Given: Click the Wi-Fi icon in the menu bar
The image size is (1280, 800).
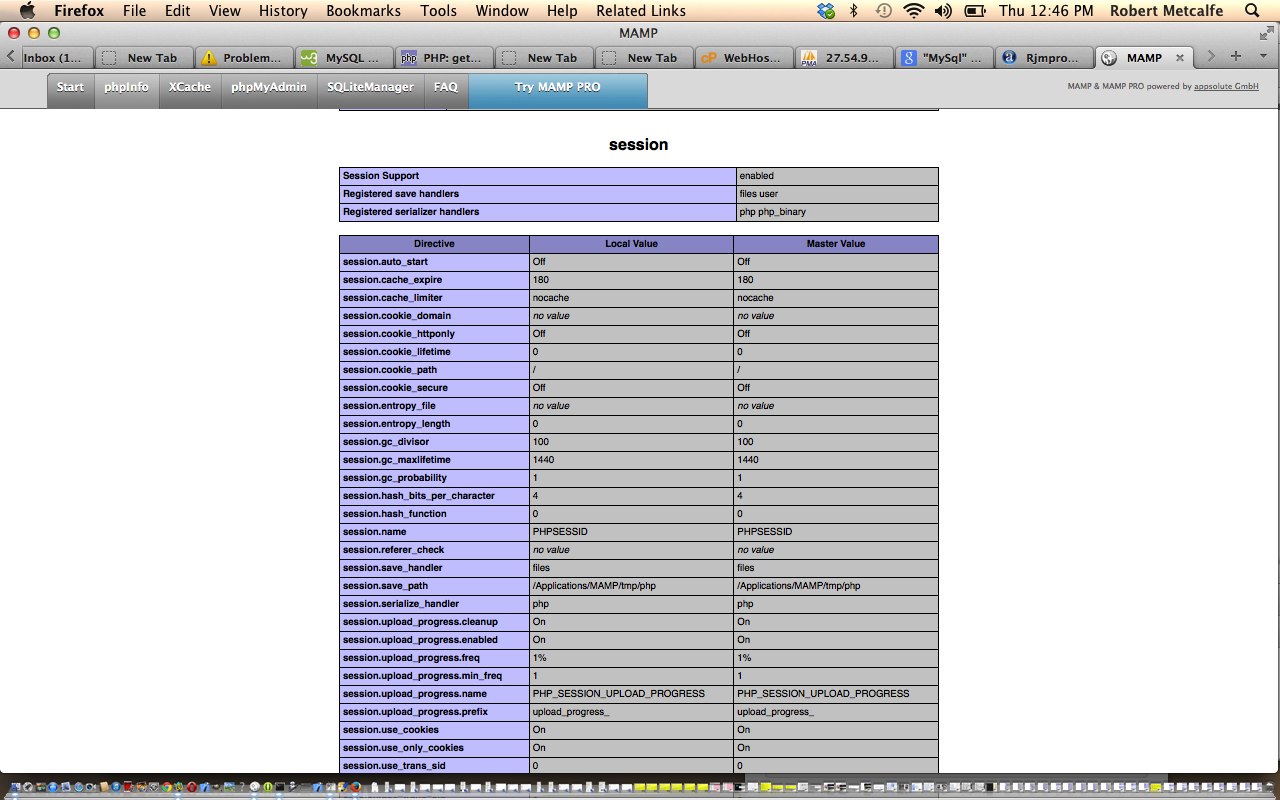Looking at the screenshot, I should [x=912, y=11].
